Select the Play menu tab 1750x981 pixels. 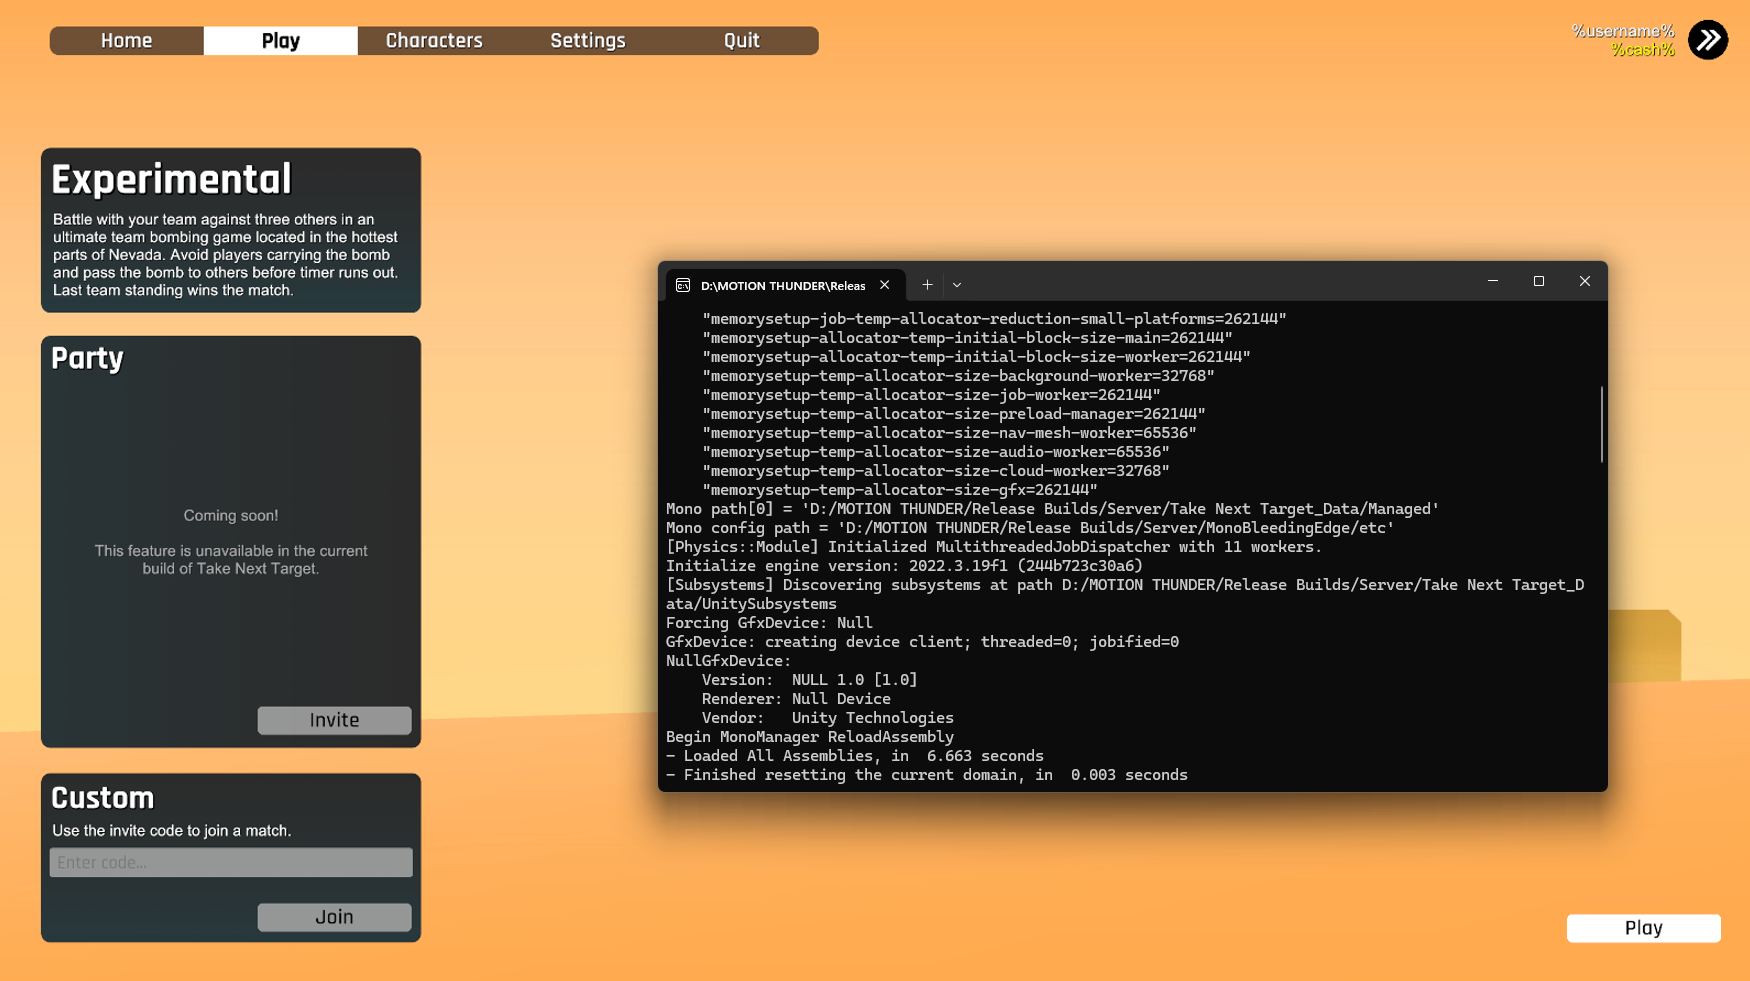280,41
